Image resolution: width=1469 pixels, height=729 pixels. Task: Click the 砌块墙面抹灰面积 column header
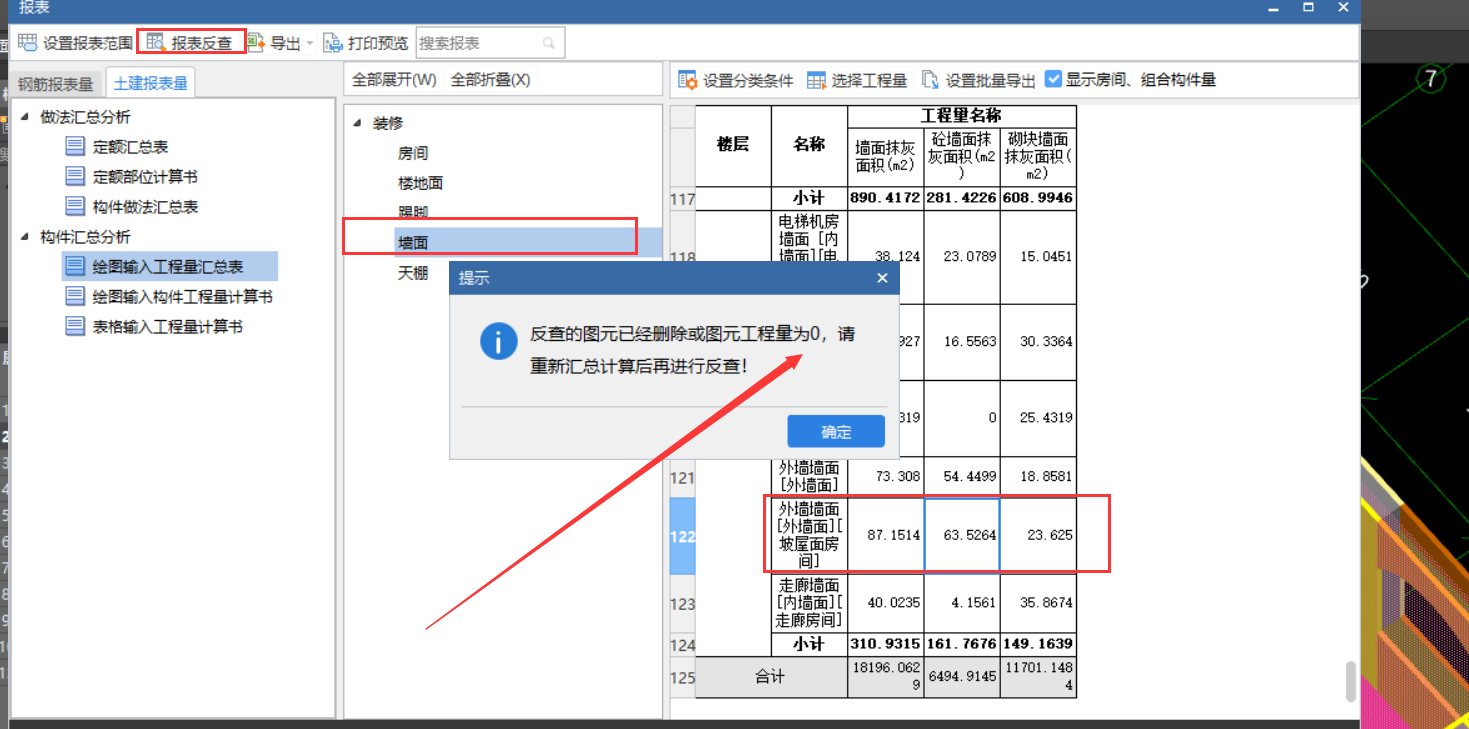(x=1038, y=157)
